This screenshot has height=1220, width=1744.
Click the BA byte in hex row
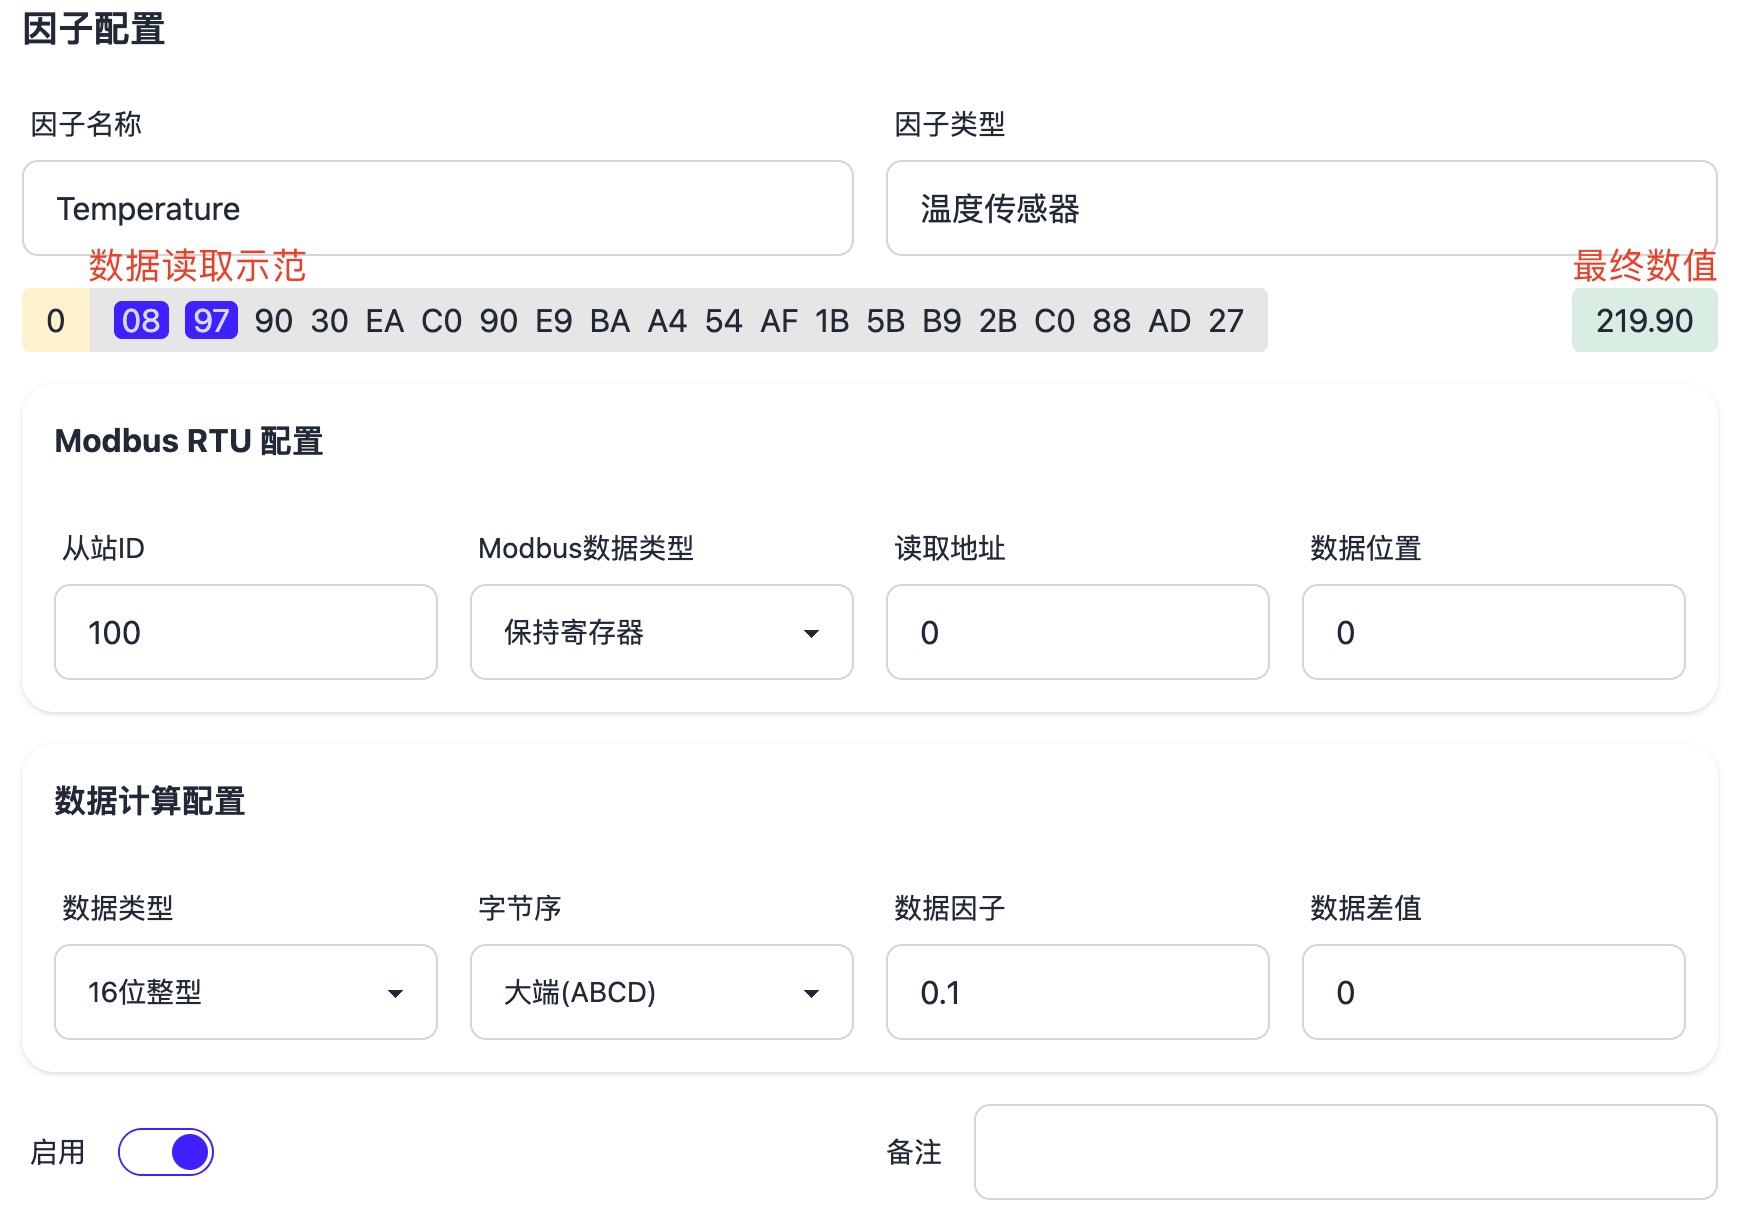click(610, 321)
